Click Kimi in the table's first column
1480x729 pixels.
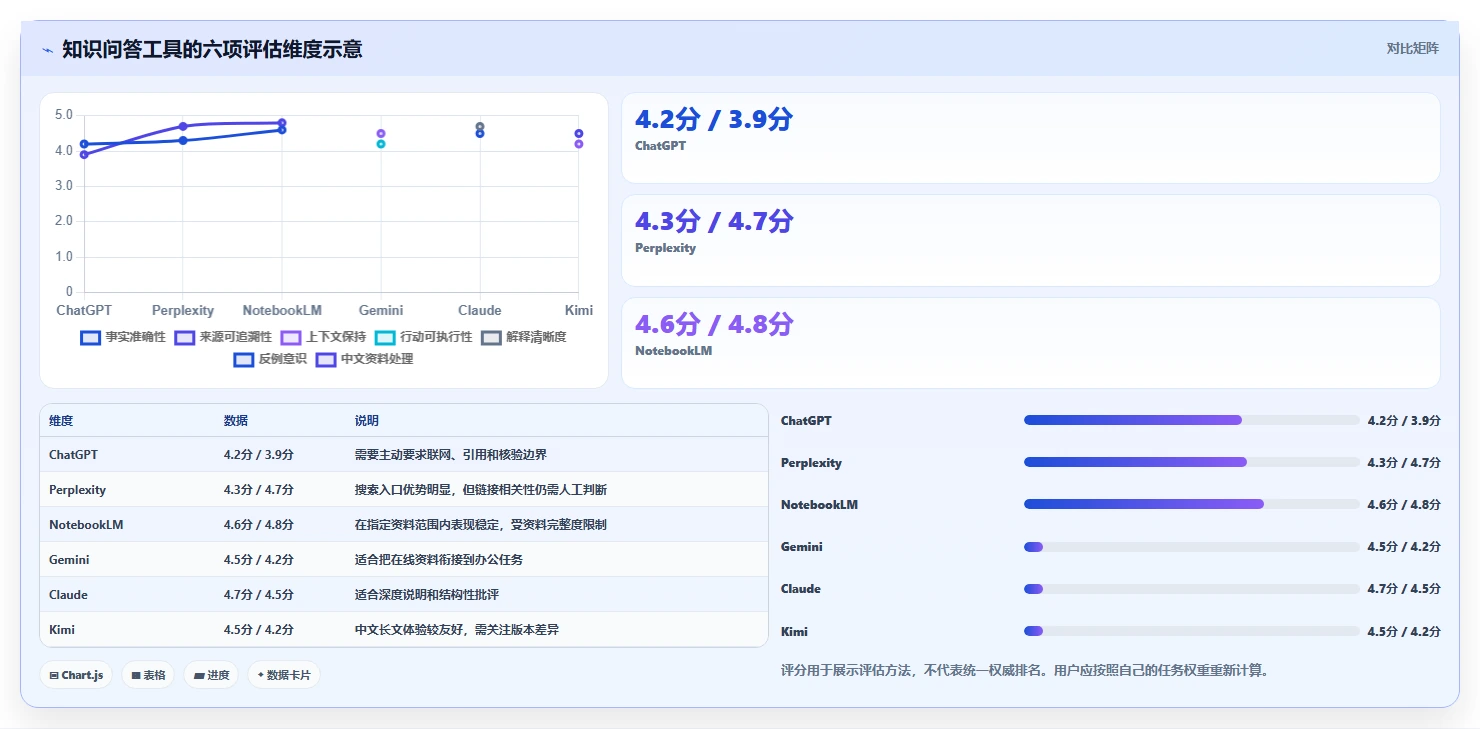tap(62, 630)
